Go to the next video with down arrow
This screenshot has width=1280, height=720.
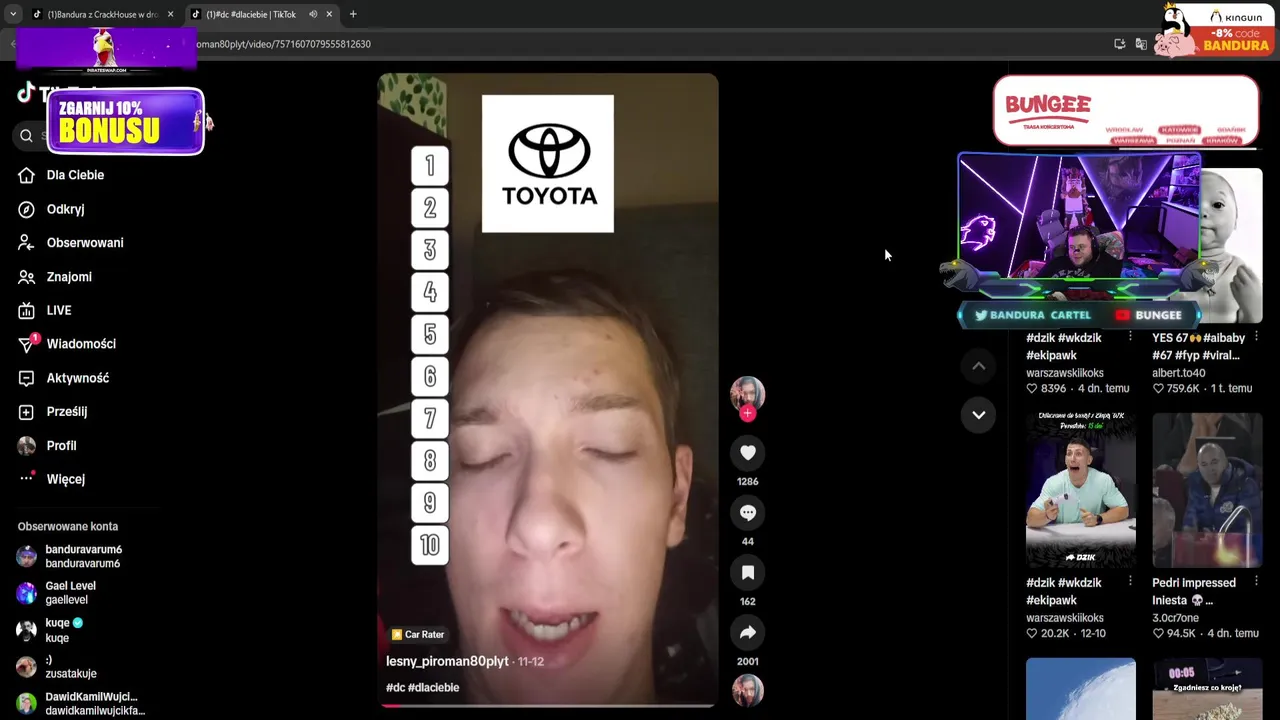(x=978, y=414)
